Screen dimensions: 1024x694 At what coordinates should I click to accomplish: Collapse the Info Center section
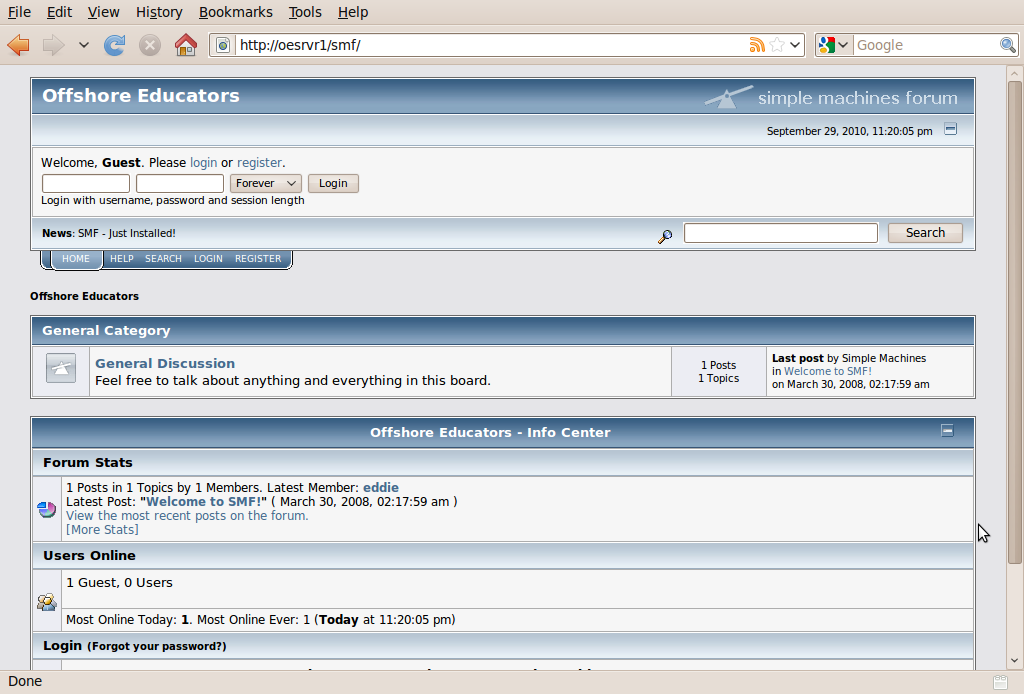(x=947, y=431)
